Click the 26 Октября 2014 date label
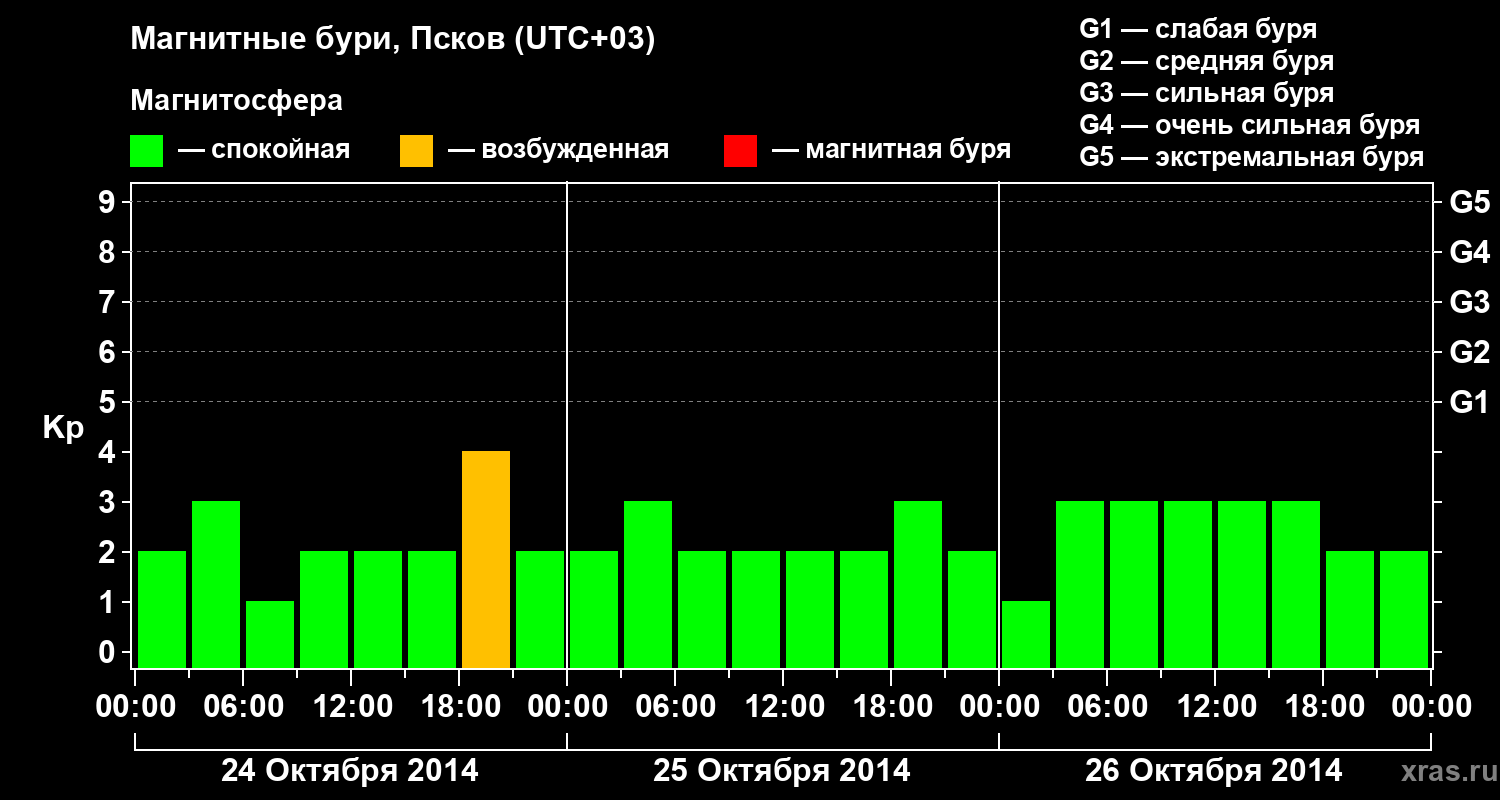The image size is (1500, 800). (x=1214, y=771)
